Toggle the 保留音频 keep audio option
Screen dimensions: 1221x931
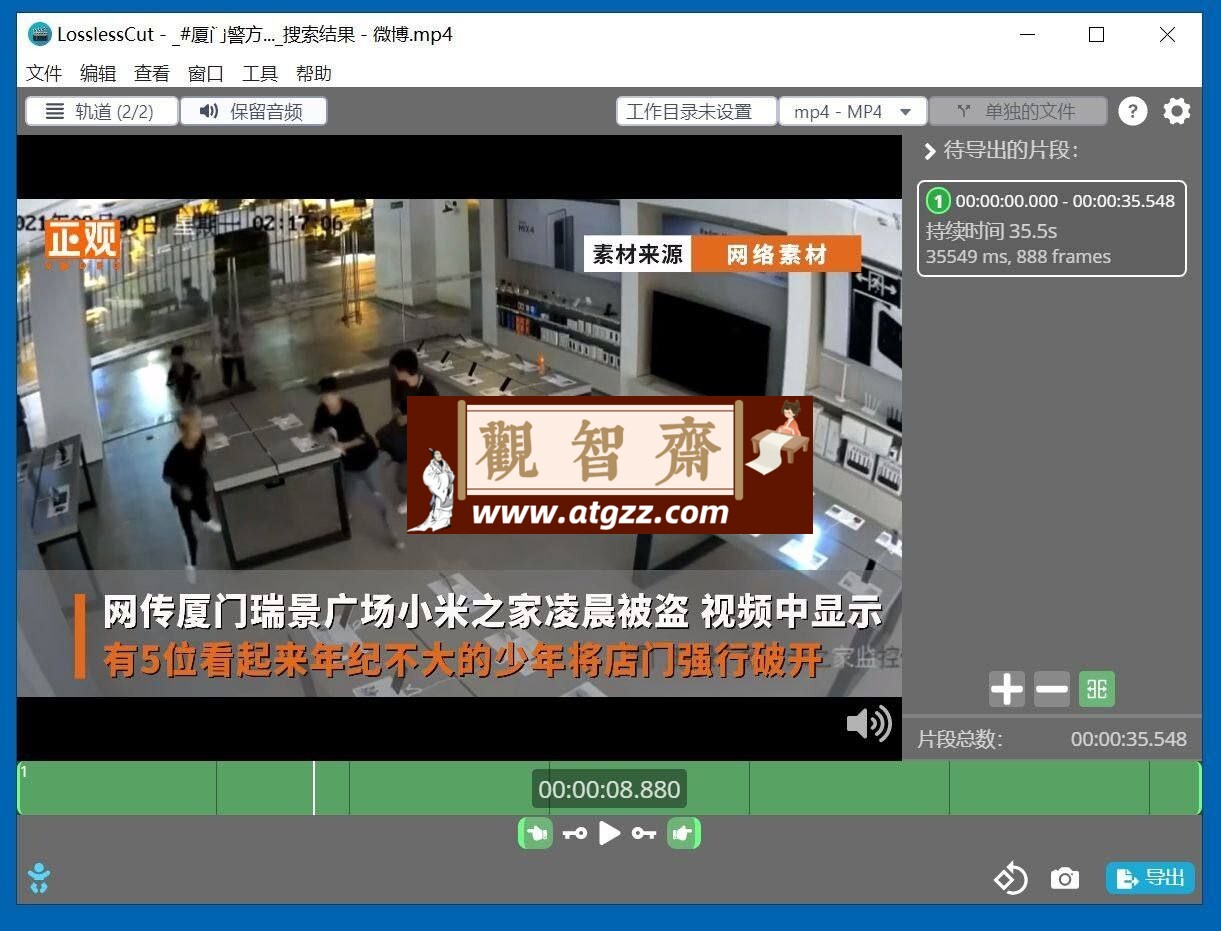tap(254, 111)
